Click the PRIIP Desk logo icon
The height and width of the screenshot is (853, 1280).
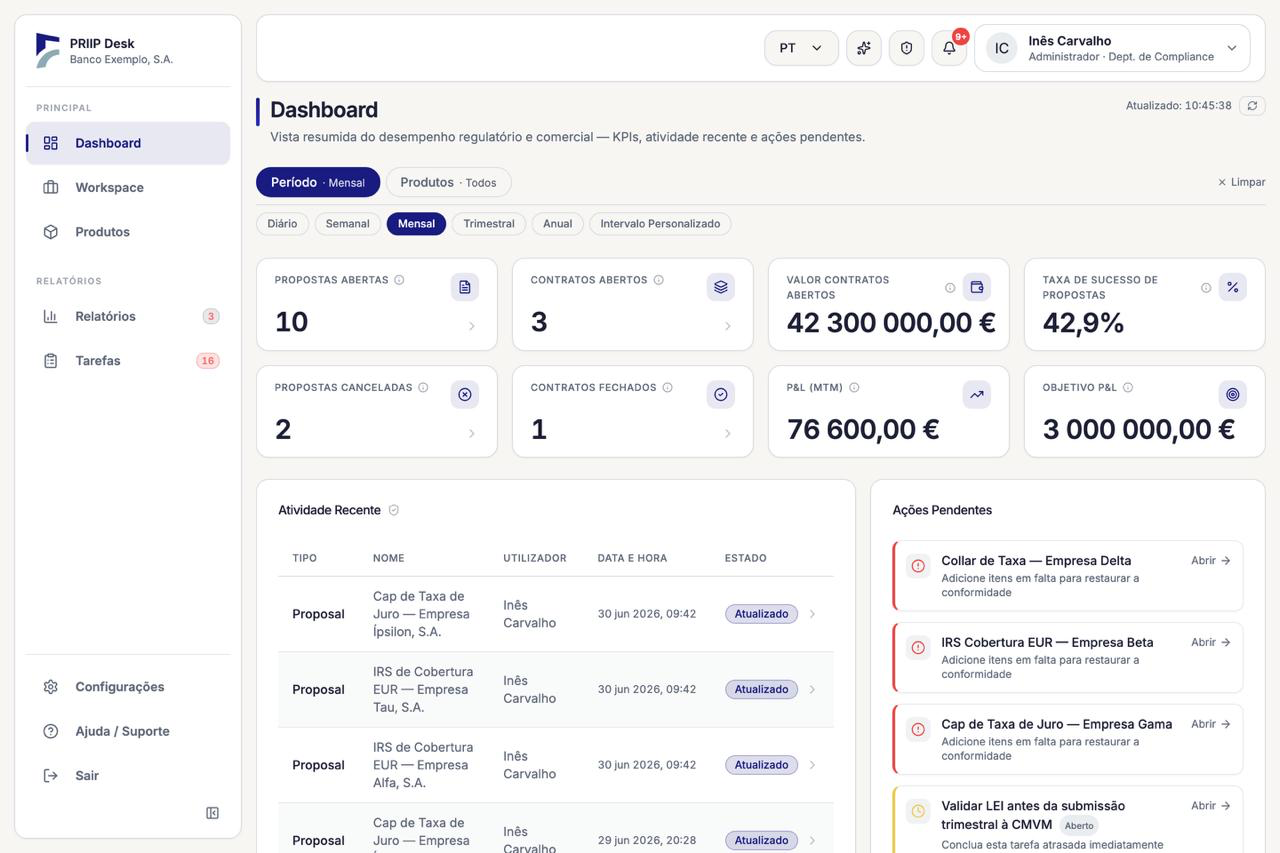coord(47,50)
